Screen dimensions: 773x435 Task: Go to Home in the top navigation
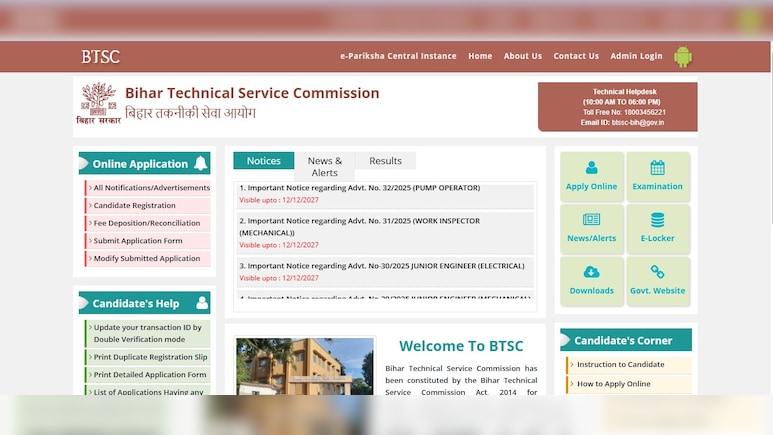tap(480, 56)
